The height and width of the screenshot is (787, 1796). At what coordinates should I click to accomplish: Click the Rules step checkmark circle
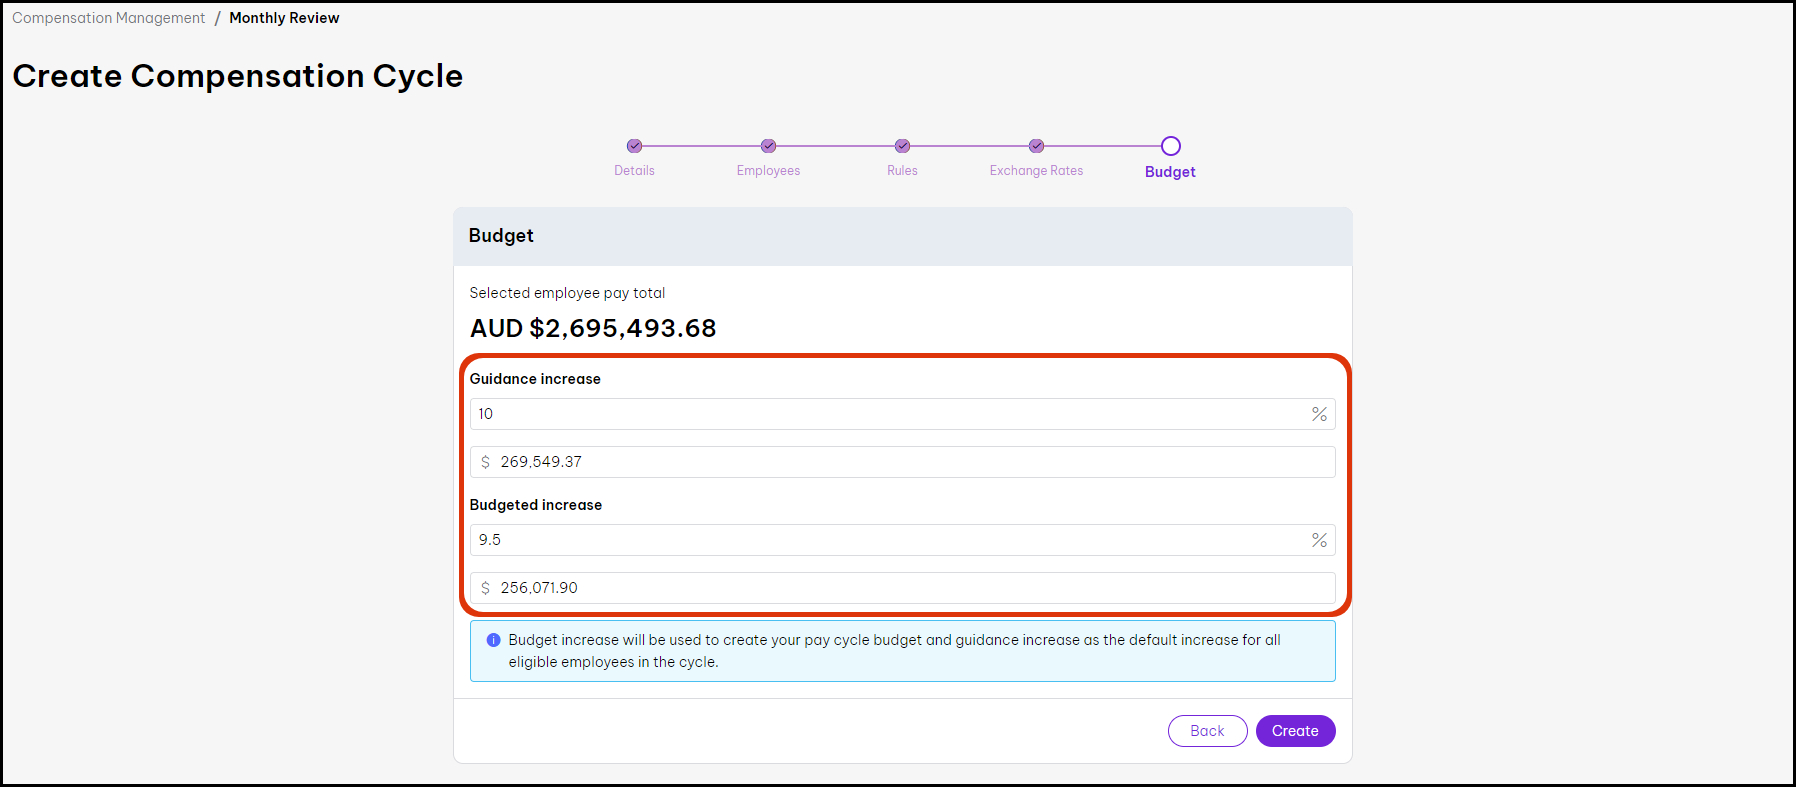[902, 146]
